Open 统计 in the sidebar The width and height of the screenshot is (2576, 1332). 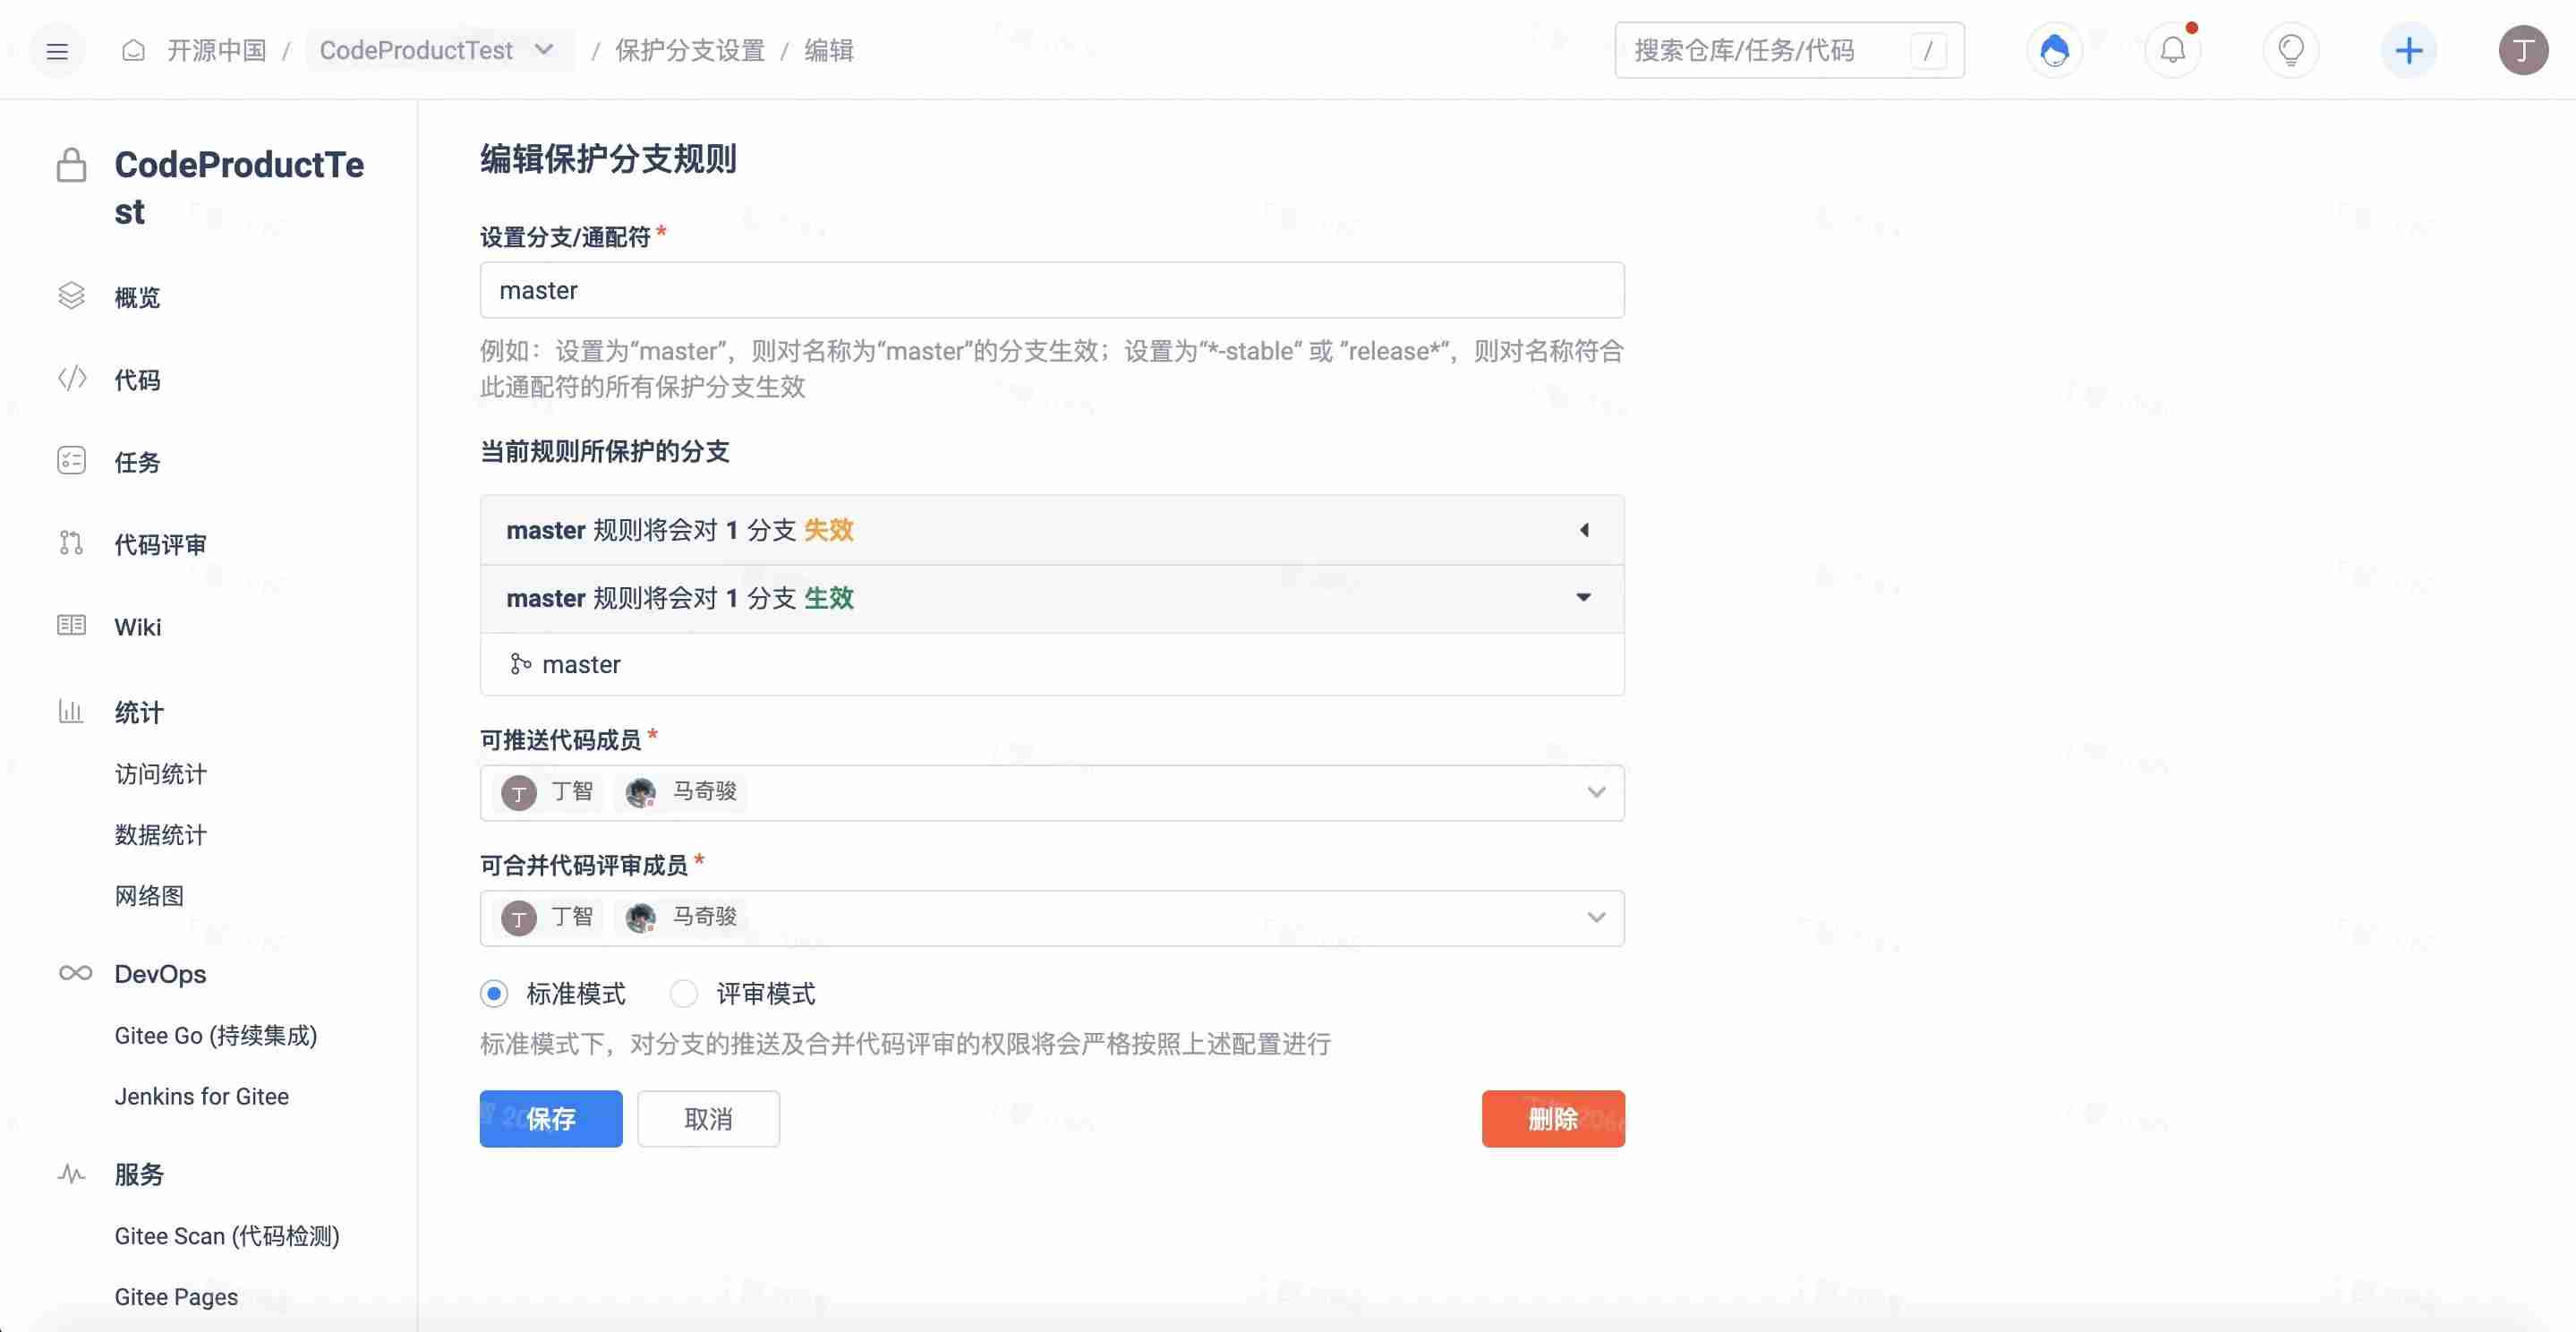[x=139, y=712]
